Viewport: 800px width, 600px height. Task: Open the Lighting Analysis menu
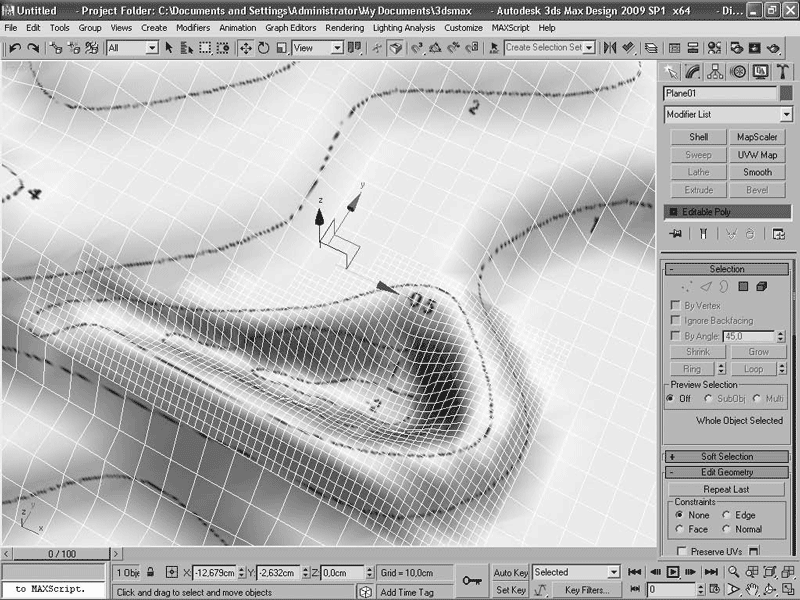tap(404, 28)
